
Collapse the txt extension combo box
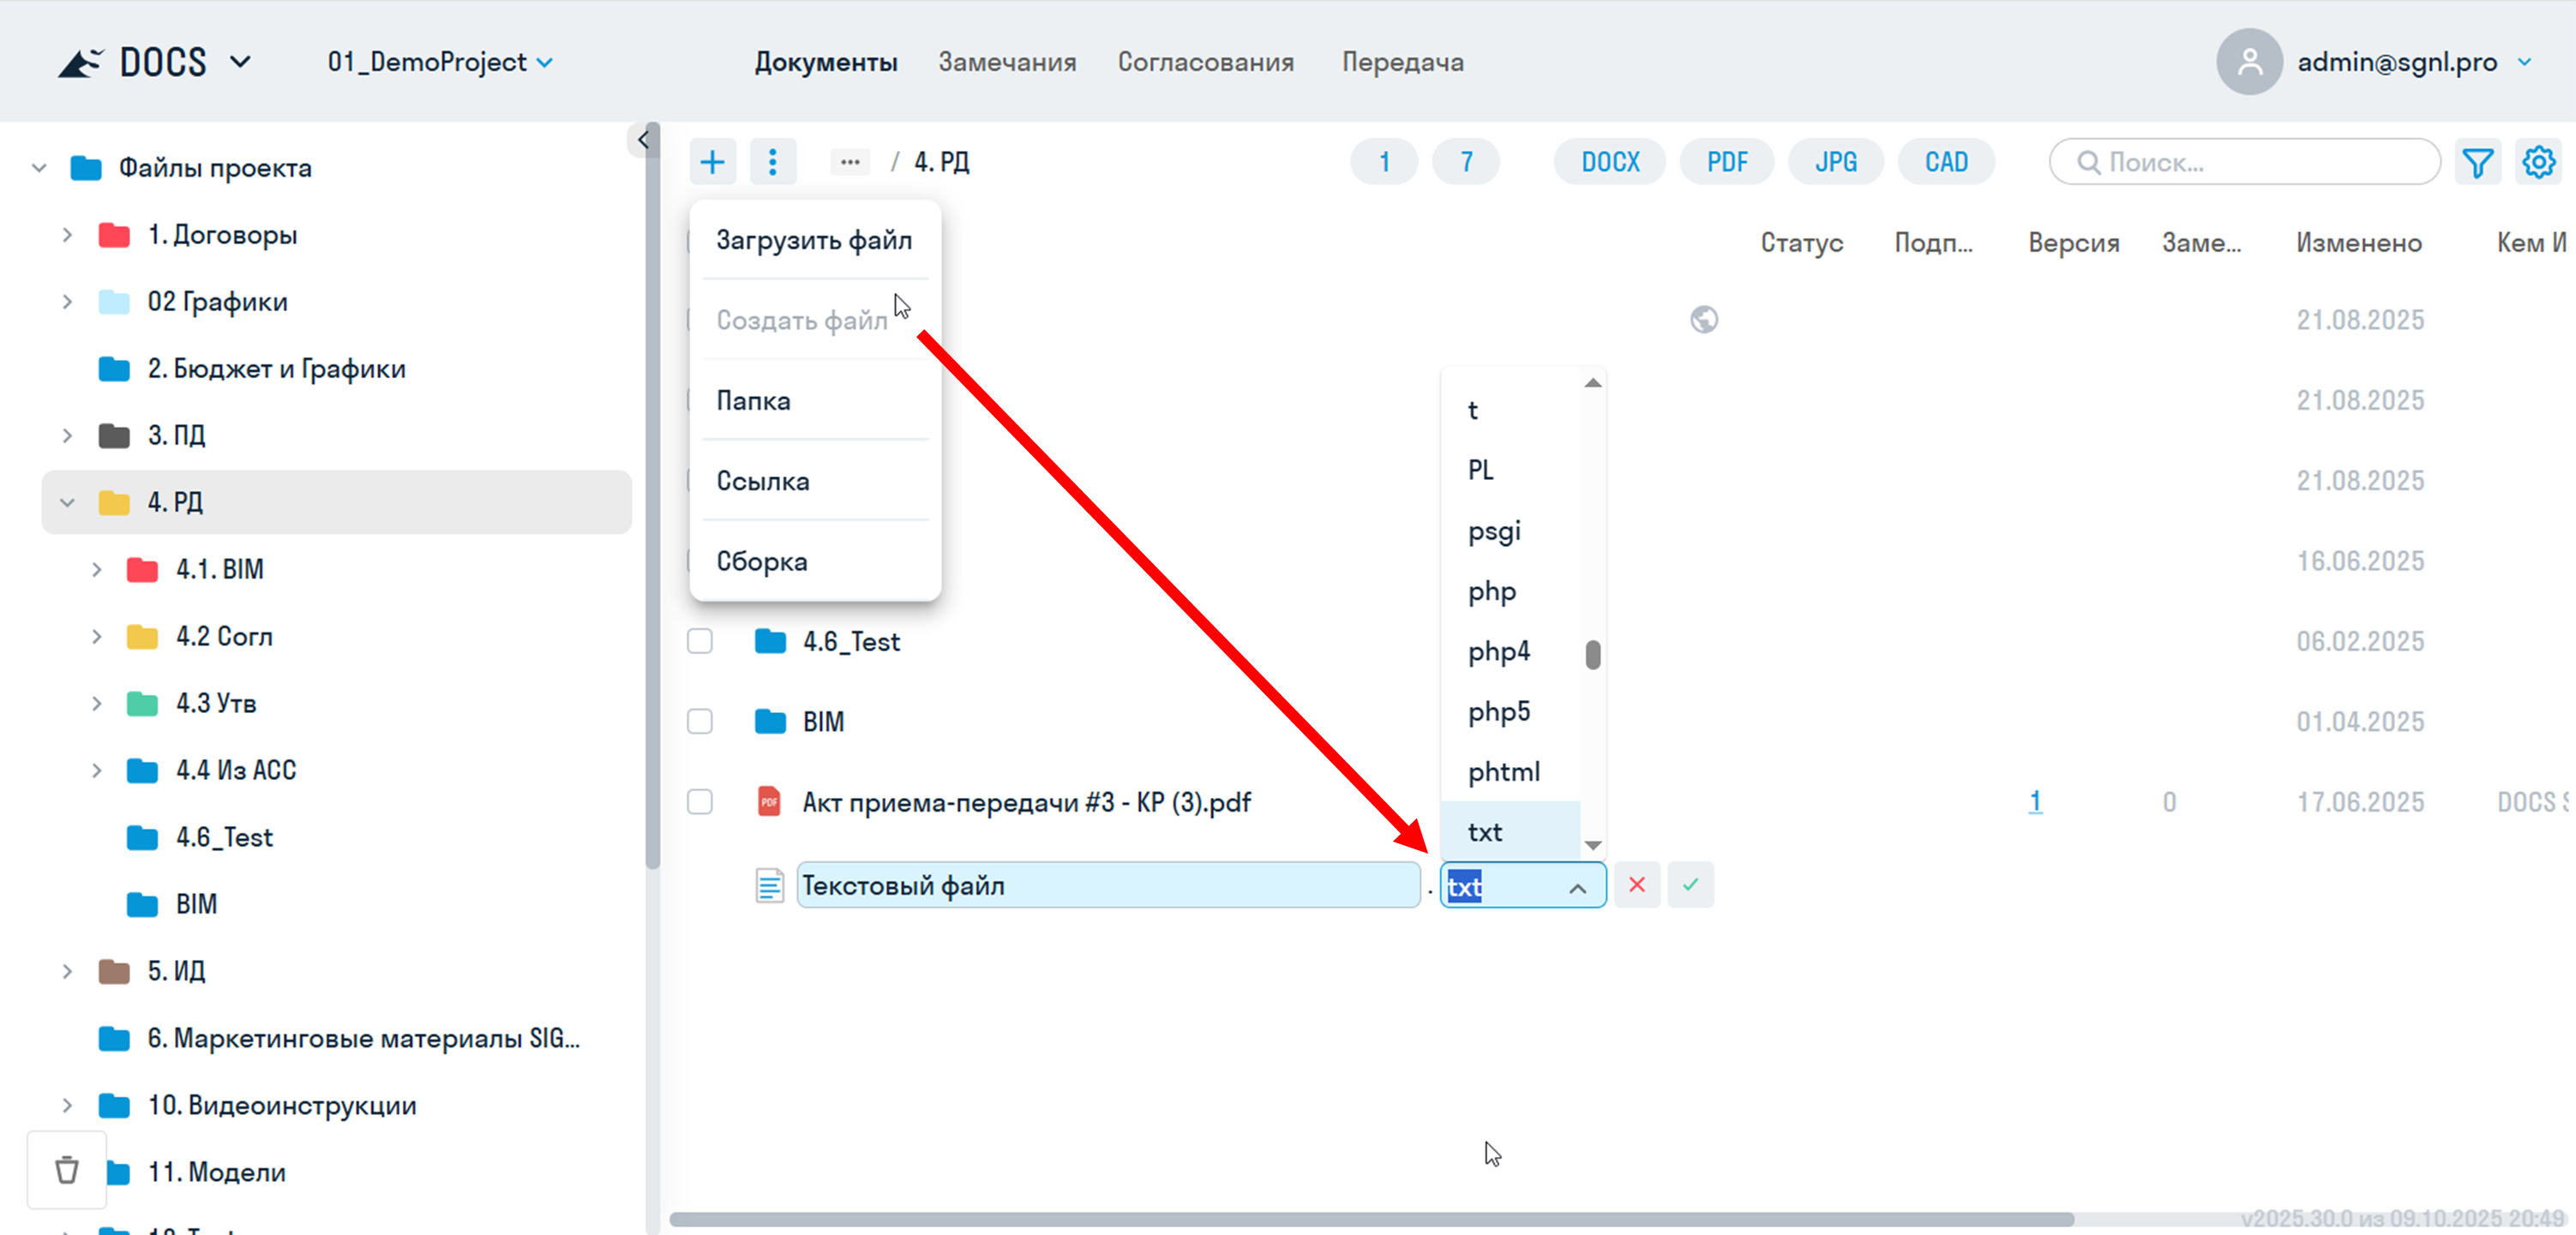coord(1577,887)
